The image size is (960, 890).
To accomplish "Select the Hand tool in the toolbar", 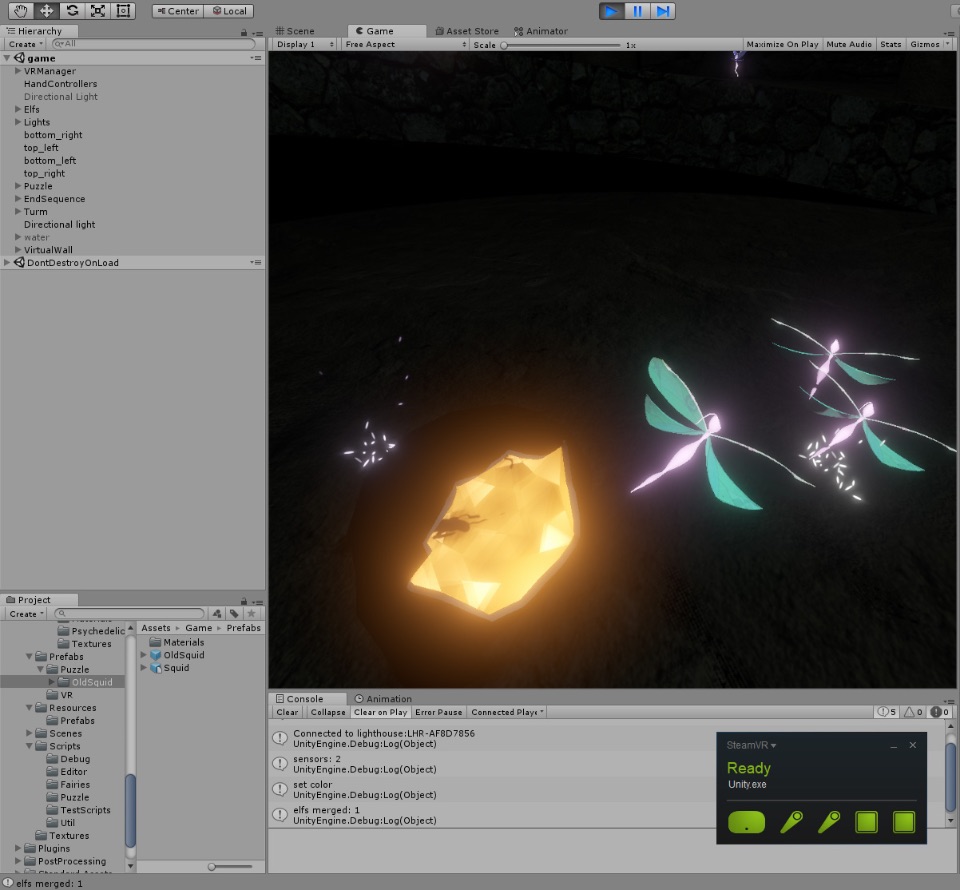I will (x=20, y=10).
